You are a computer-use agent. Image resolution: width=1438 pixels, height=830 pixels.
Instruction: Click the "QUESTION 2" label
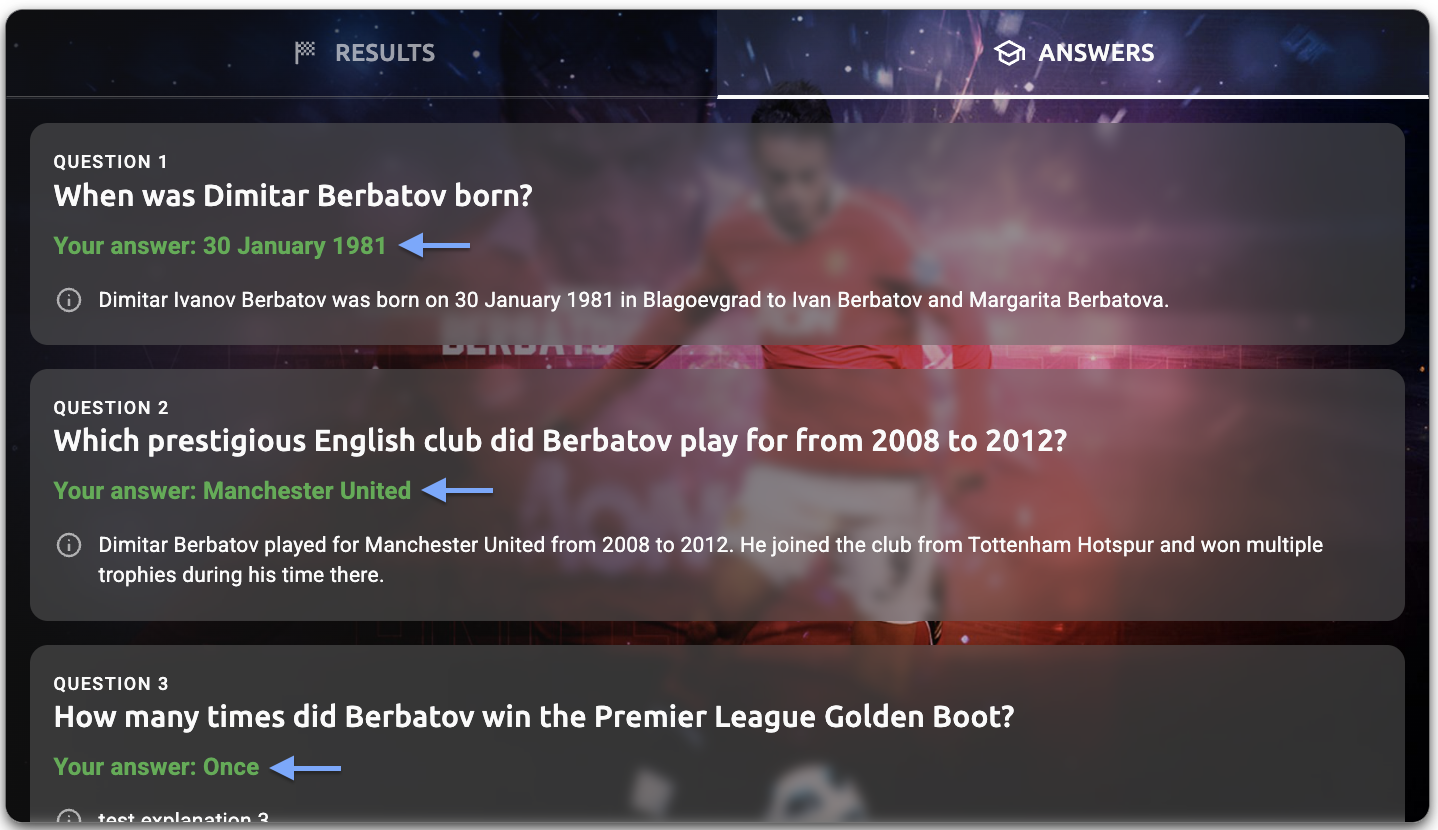(111, 408)
